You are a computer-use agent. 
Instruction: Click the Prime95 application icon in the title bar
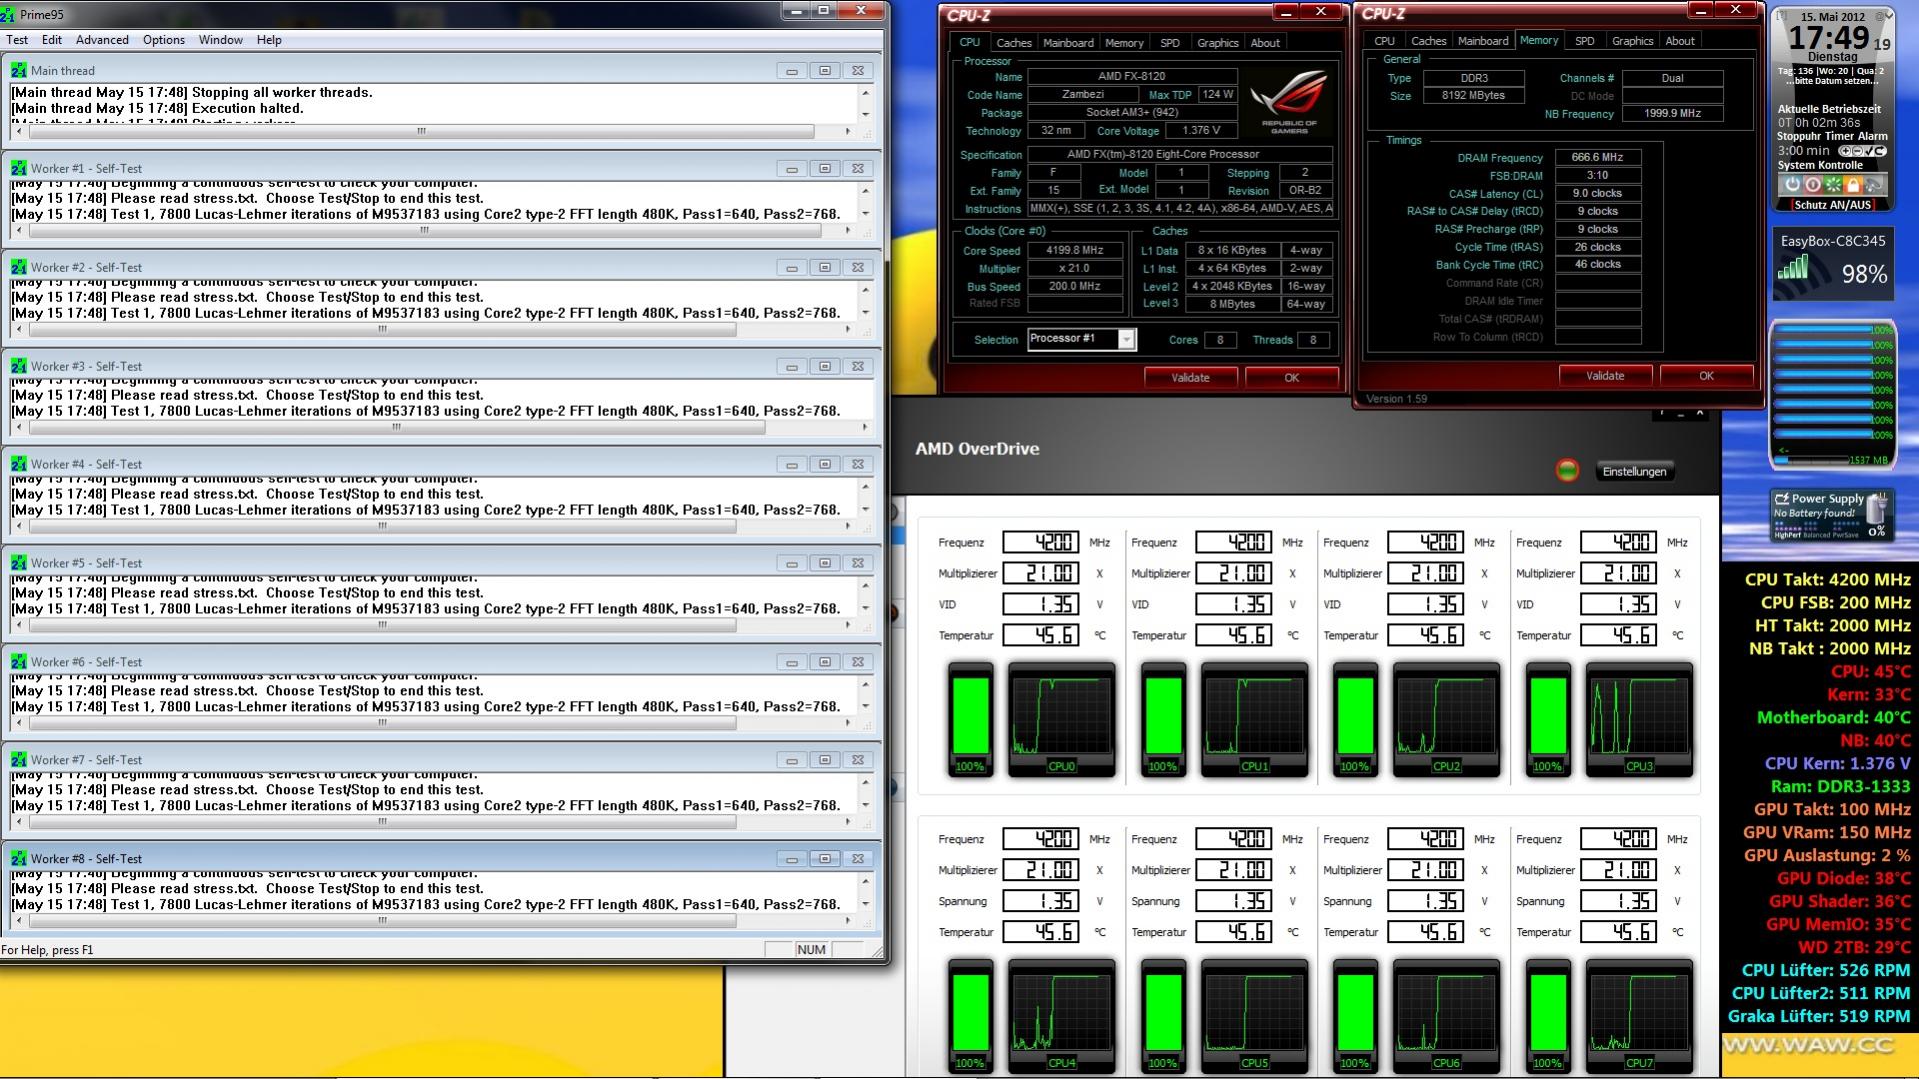8,15
